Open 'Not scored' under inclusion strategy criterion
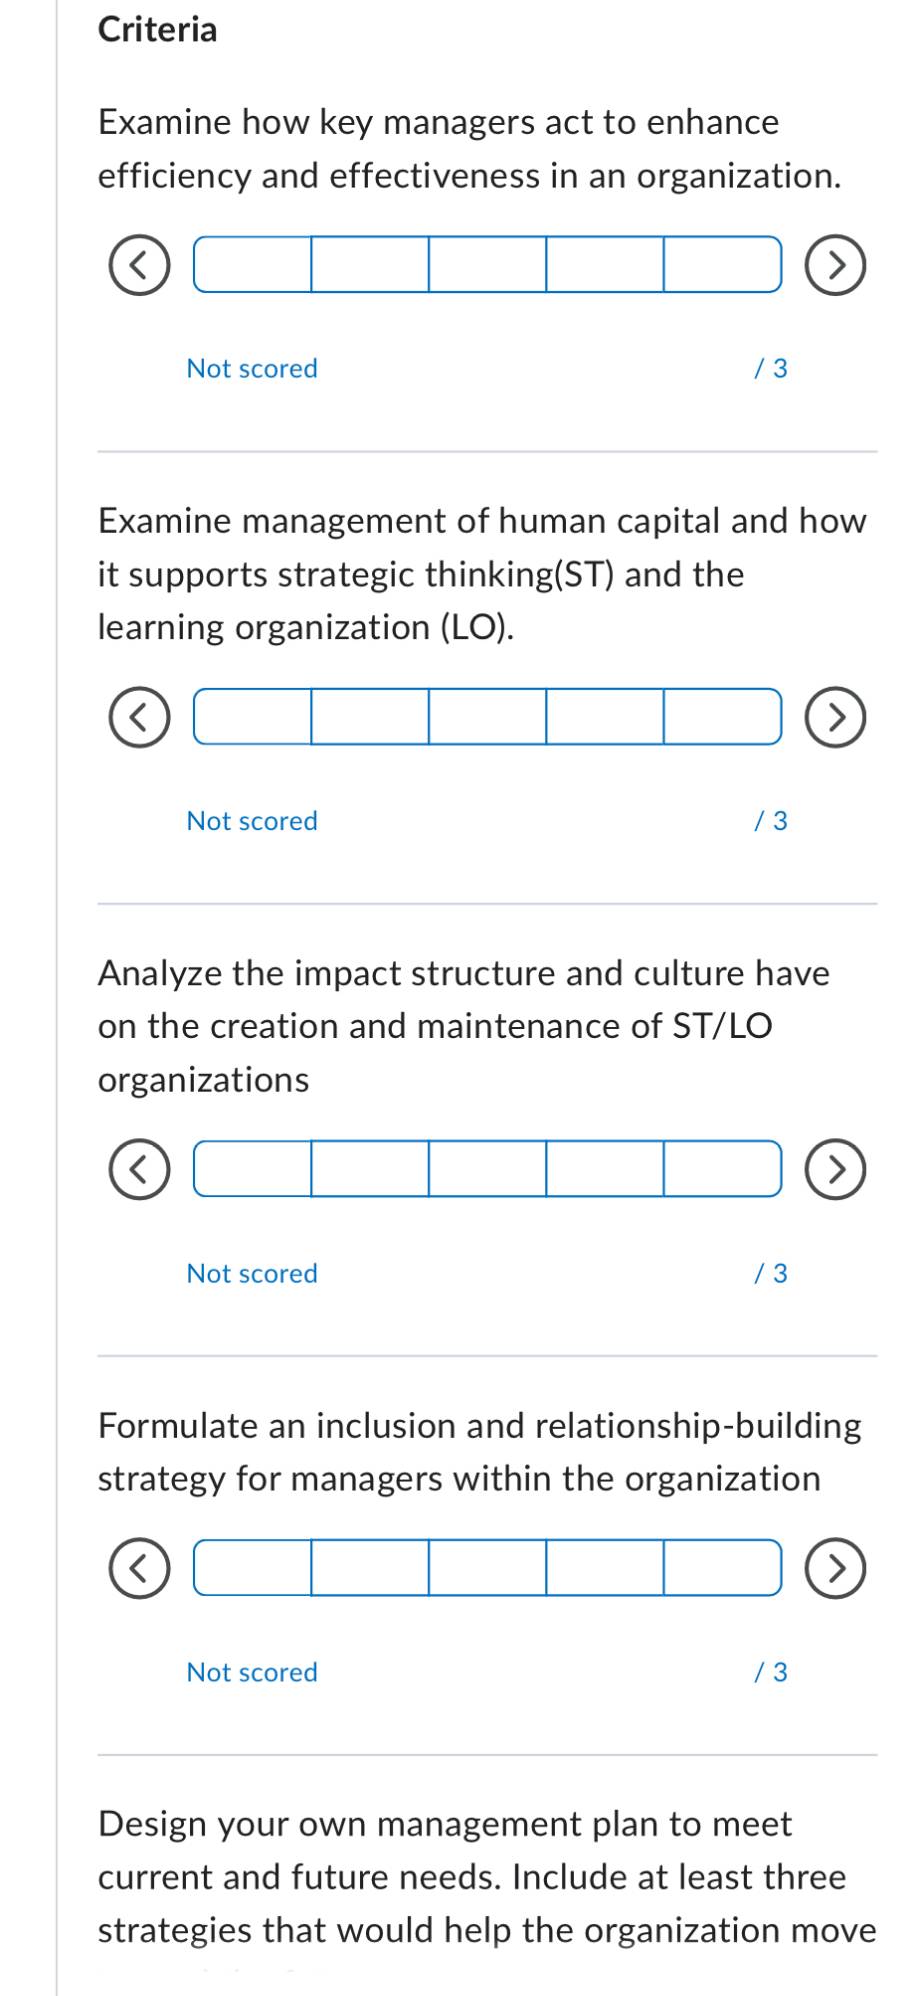917x1996 pixels. [252, 1673]
